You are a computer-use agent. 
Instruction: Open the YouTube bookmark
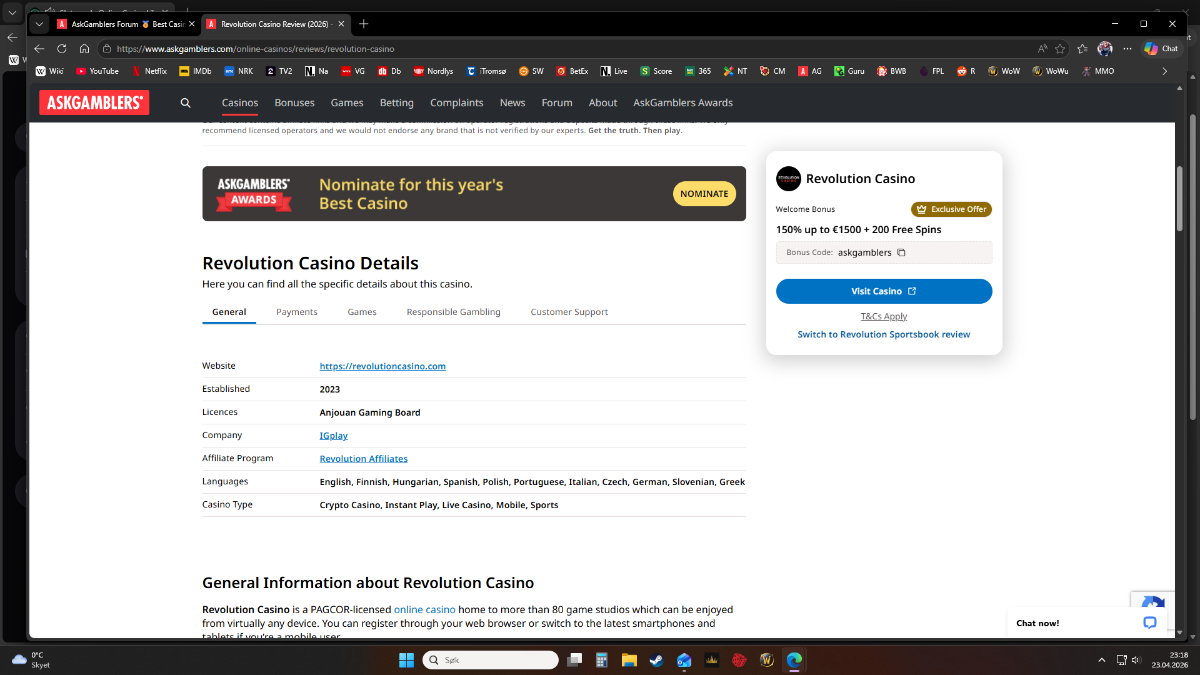pyautogui.click(x=97, y=71)
